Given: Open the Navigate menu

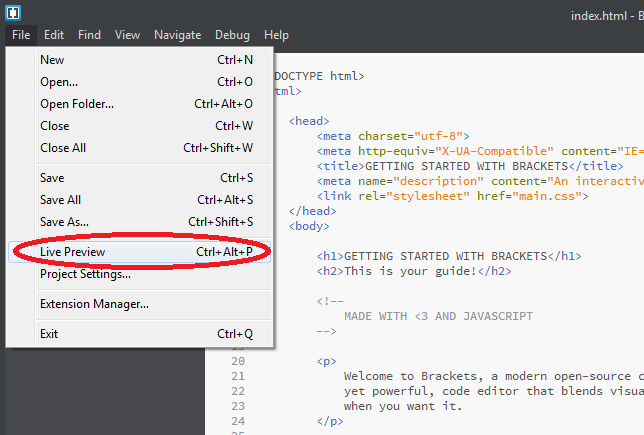Looking at the screenshot, I should 177,35.
